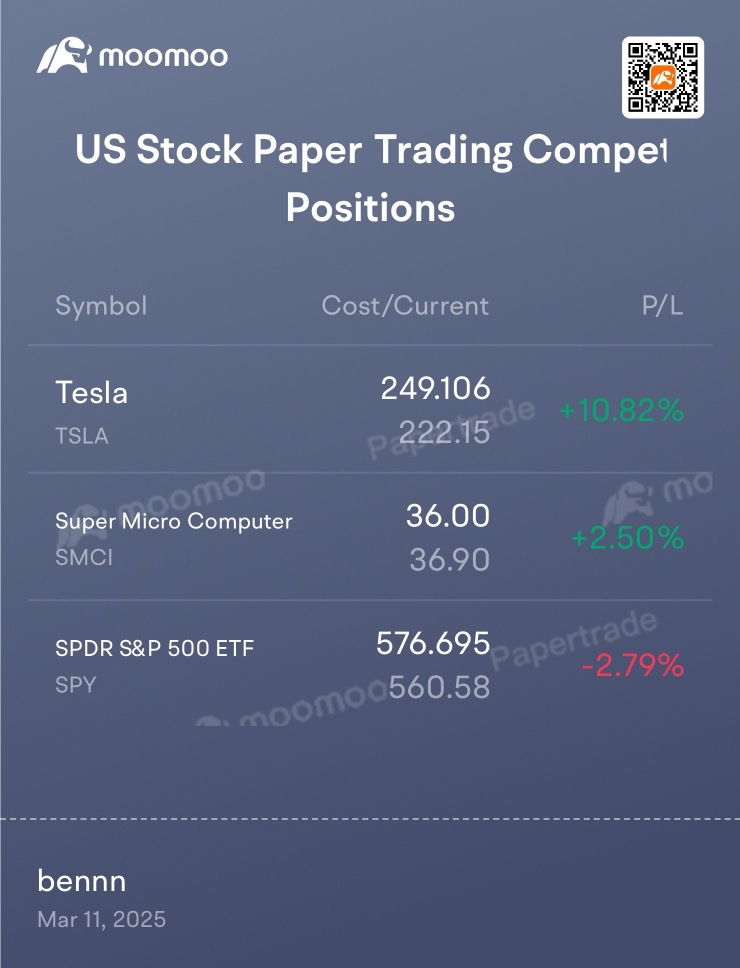740x968 pixels.
Task: Sort by the Cost/Current column header
Action: pos(405,306)
